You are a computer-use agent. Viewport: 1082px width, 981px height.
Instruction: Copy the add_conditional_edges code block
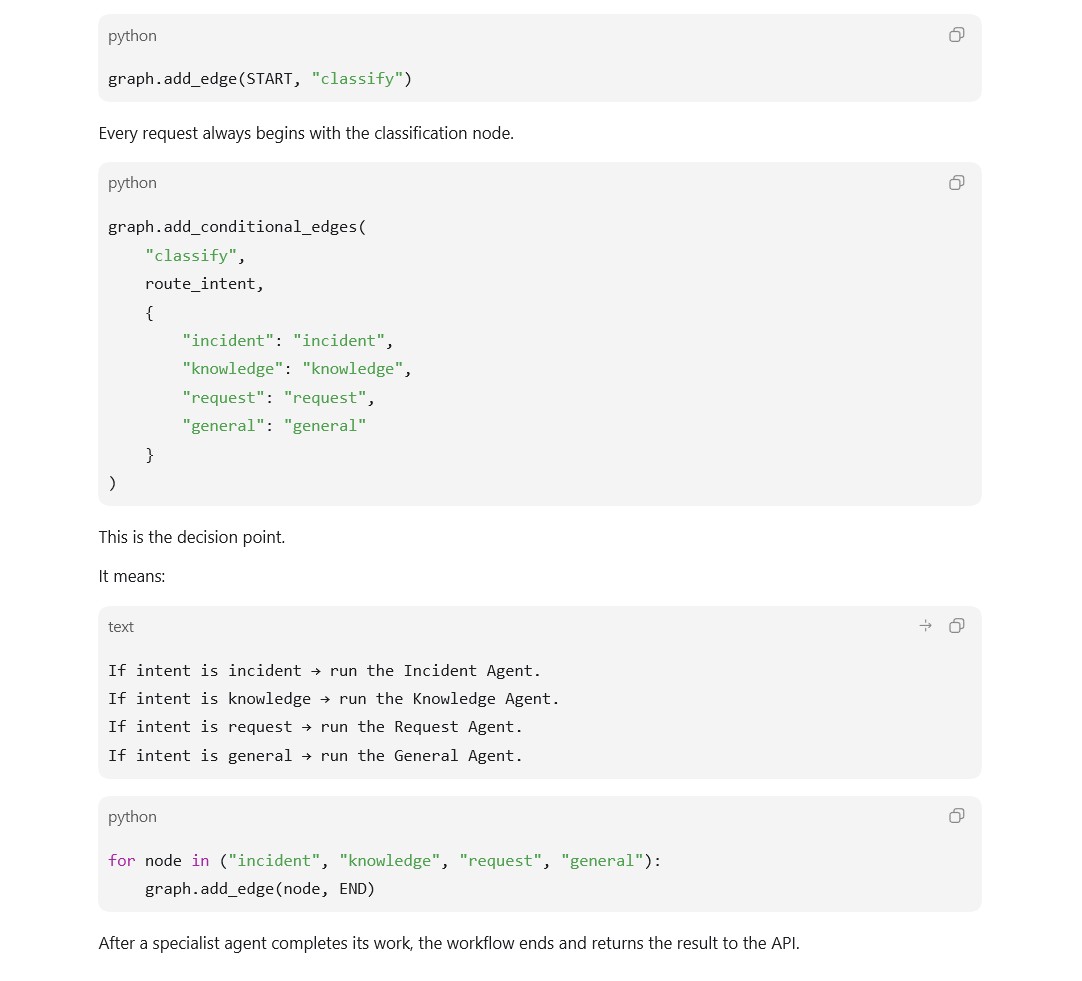click(x=956, y=182)
